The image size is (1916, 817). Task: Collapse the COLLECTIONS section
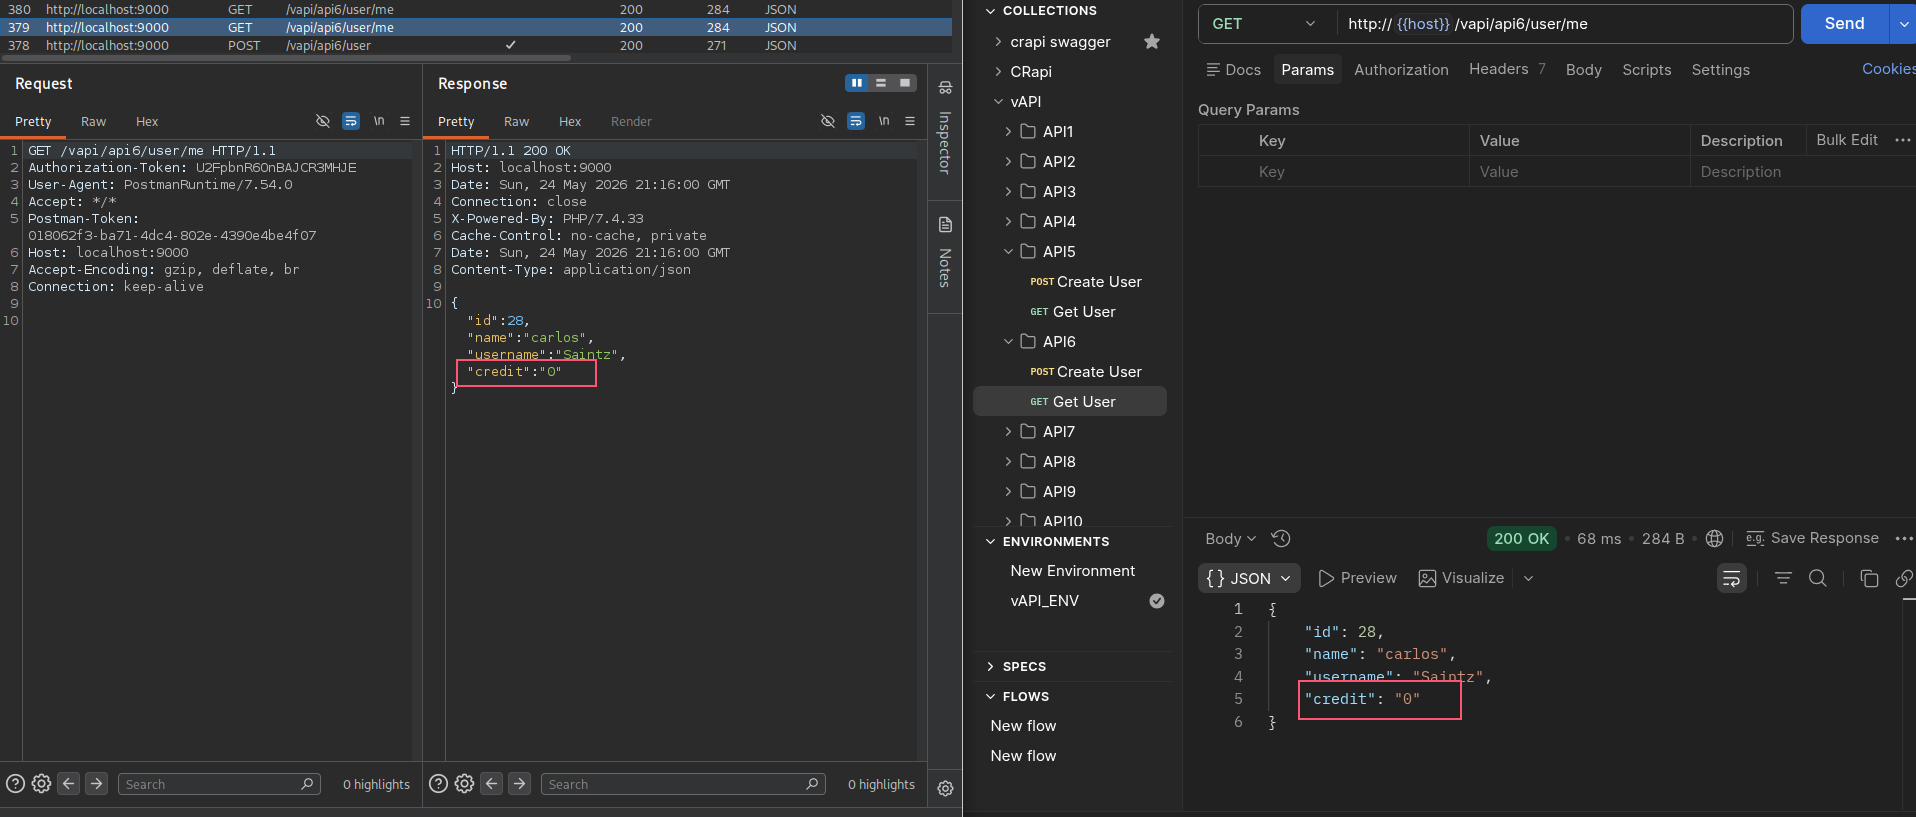[x=990, y=11]
